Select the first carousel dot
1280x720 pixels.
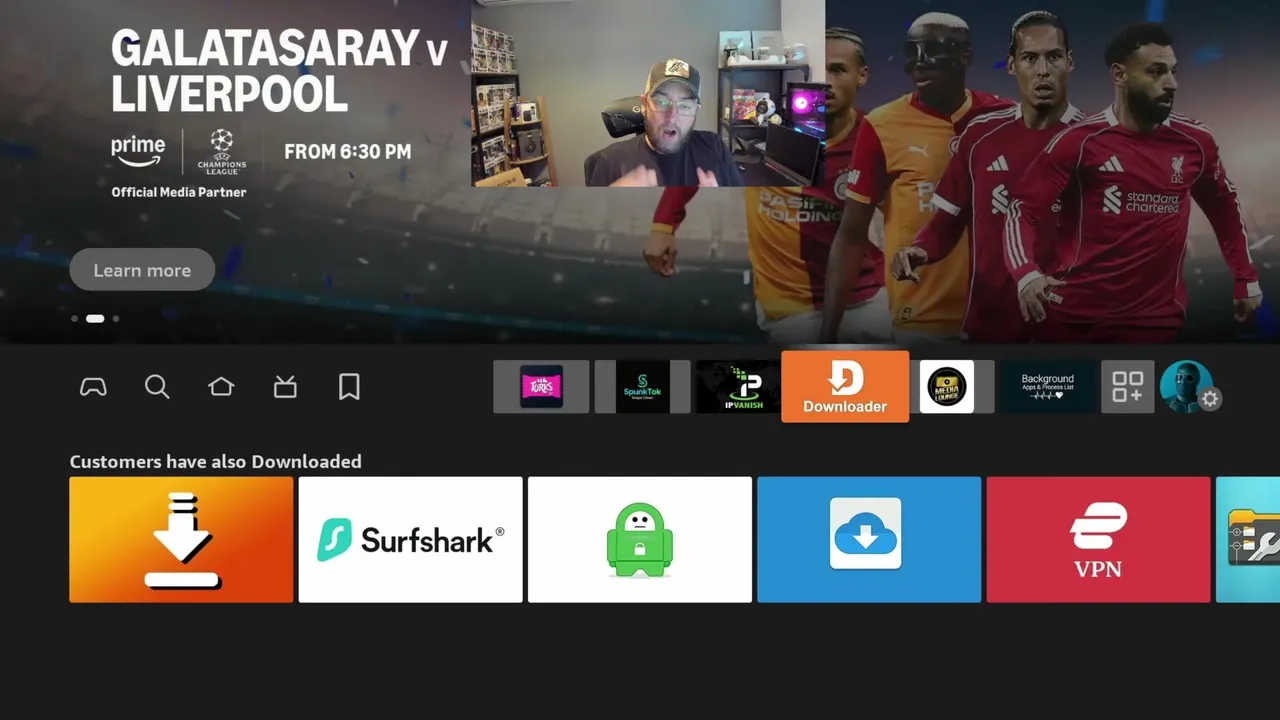click(74, 319)
